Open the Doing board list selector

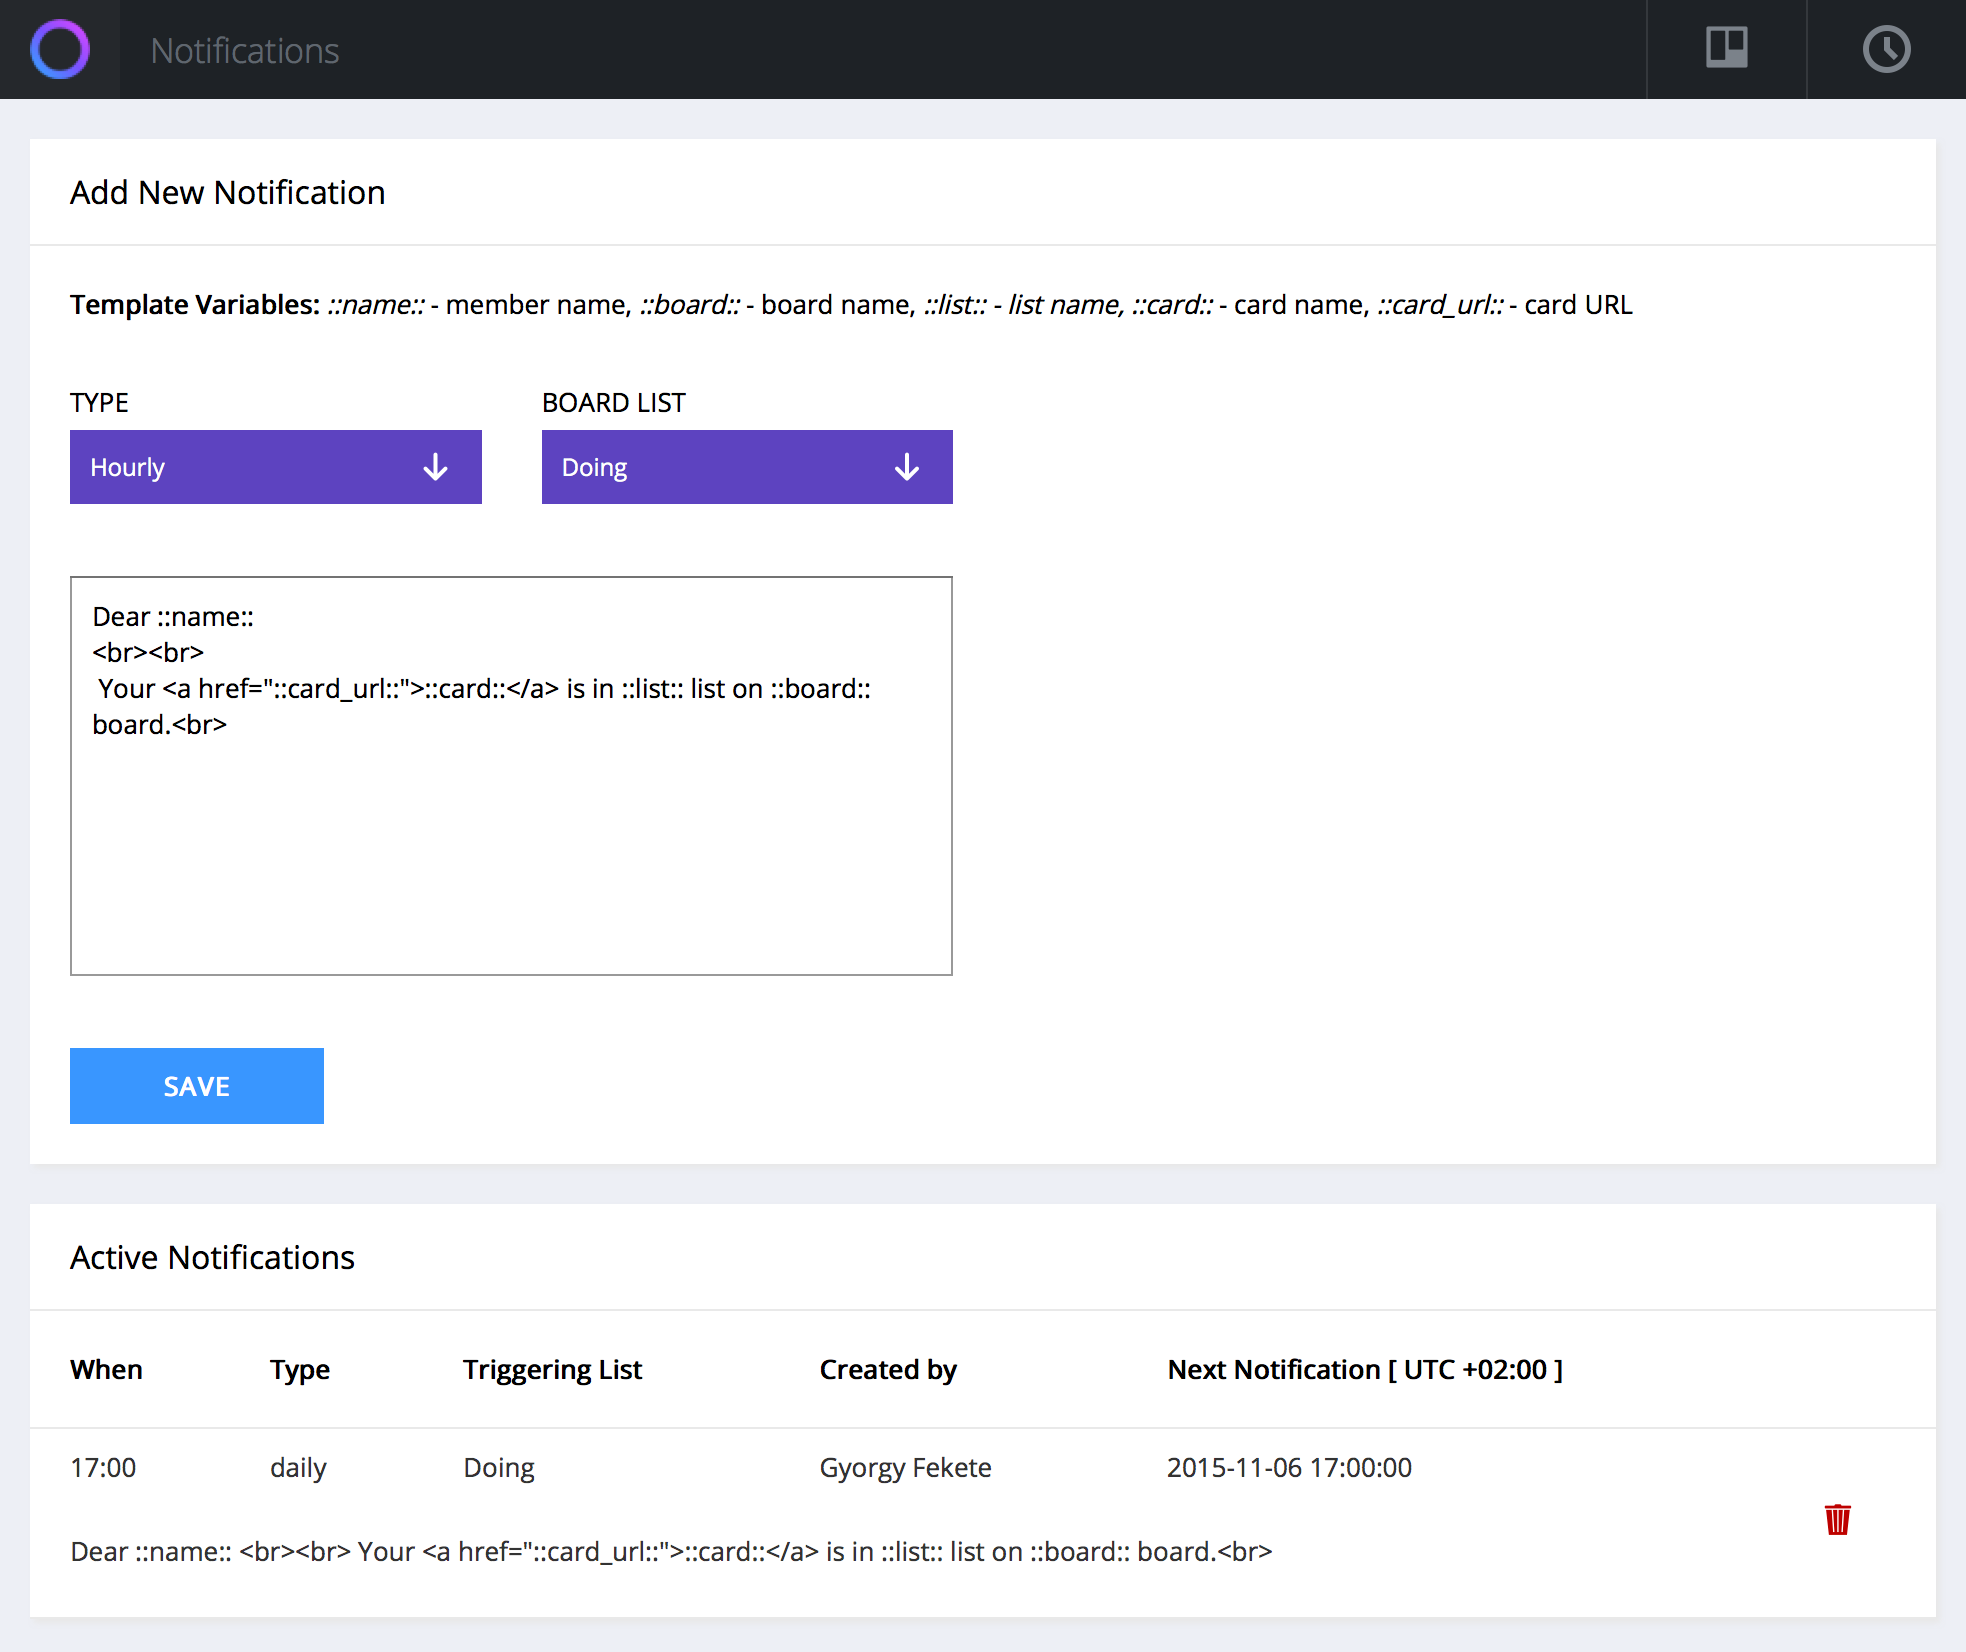746,466
